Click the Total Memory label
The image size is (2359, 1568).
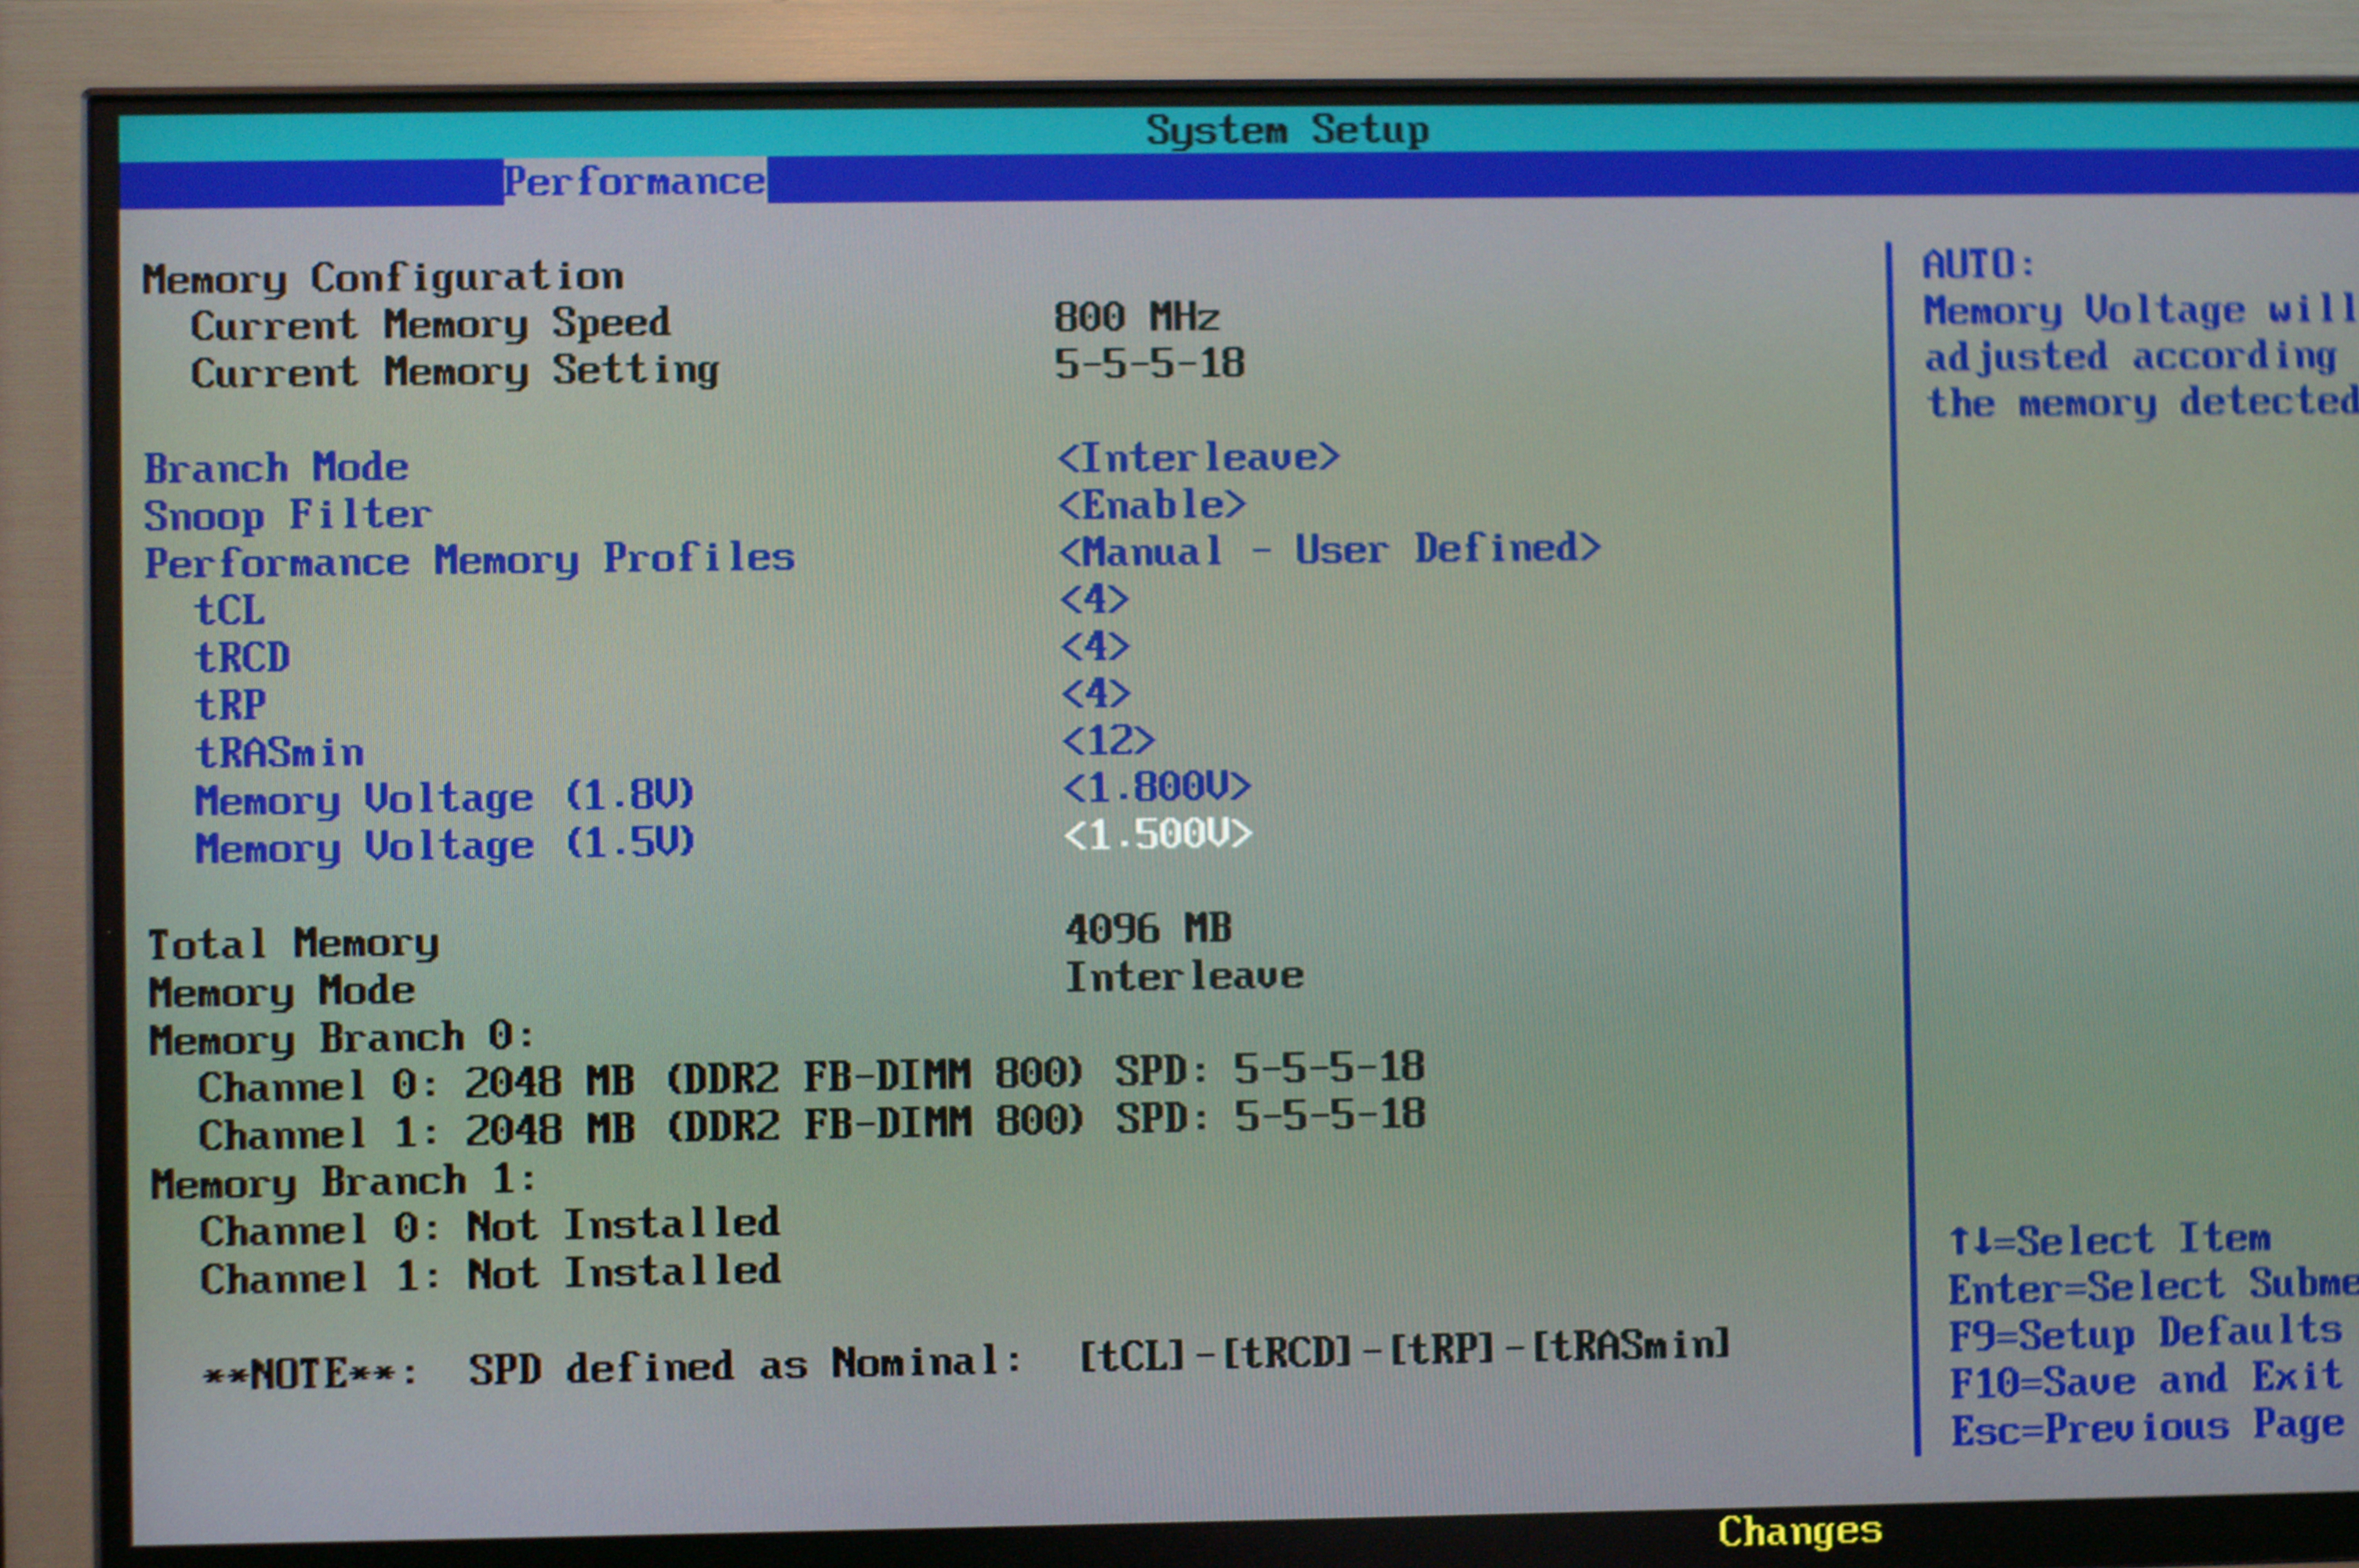pos(293,943)
